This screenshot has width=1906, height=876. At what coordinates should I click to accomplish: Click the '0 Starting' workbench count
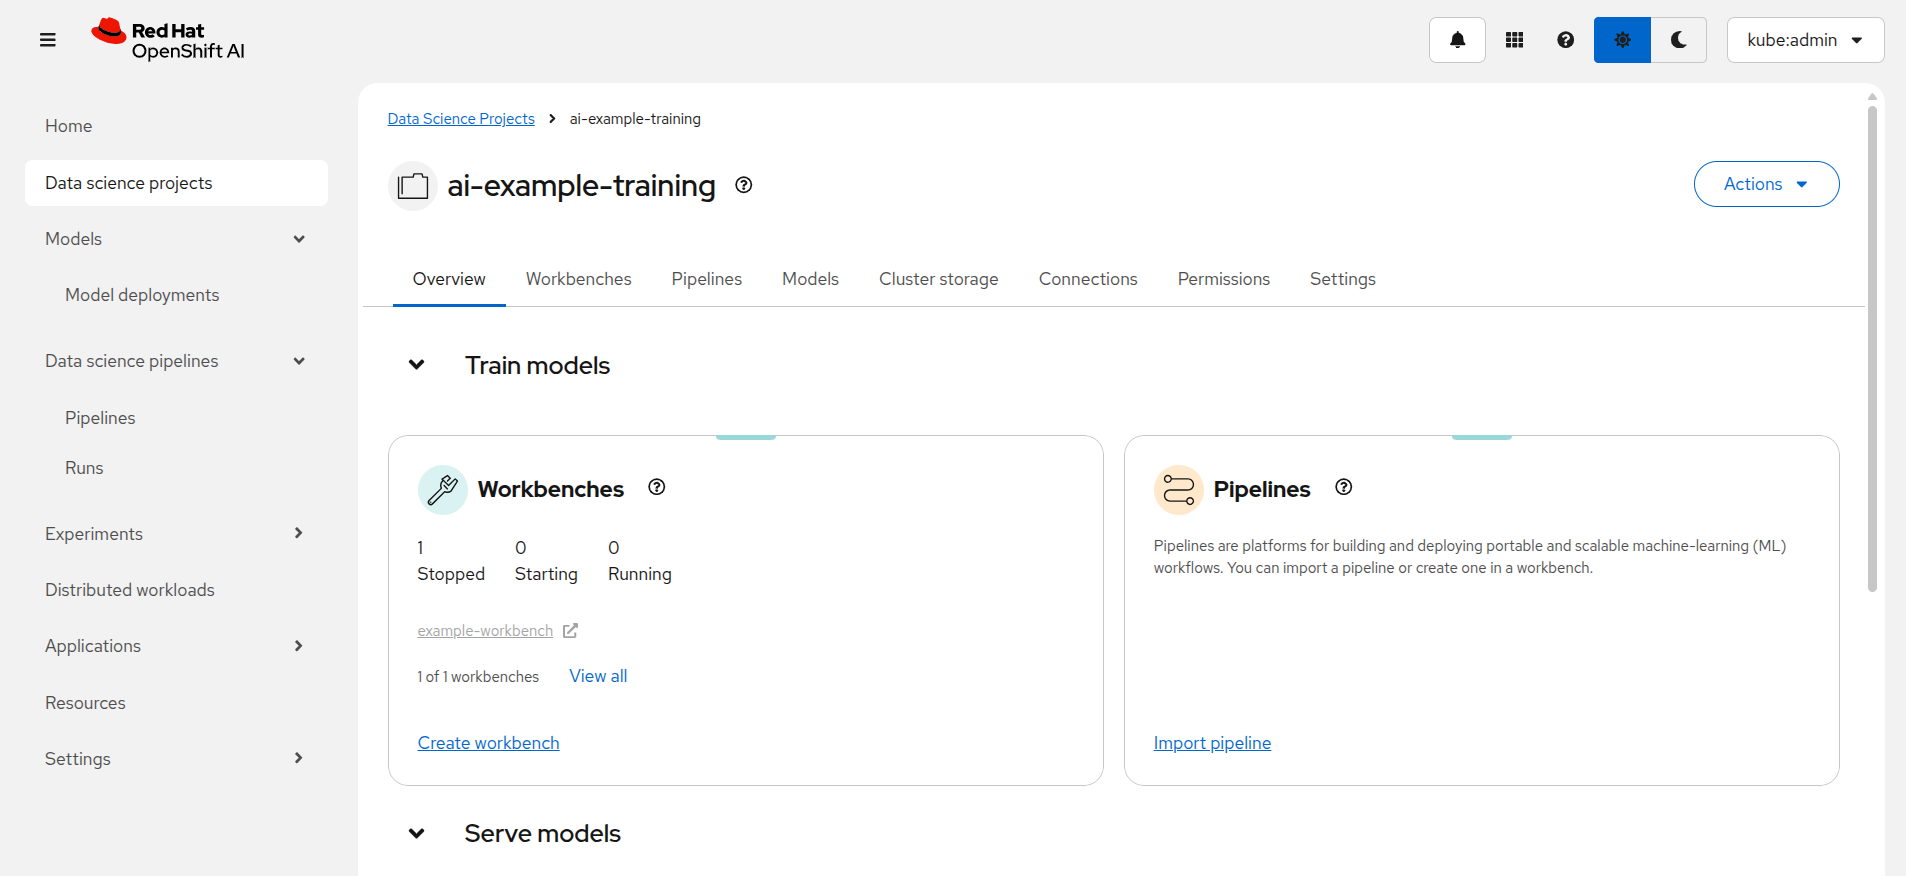click(546, 561)
